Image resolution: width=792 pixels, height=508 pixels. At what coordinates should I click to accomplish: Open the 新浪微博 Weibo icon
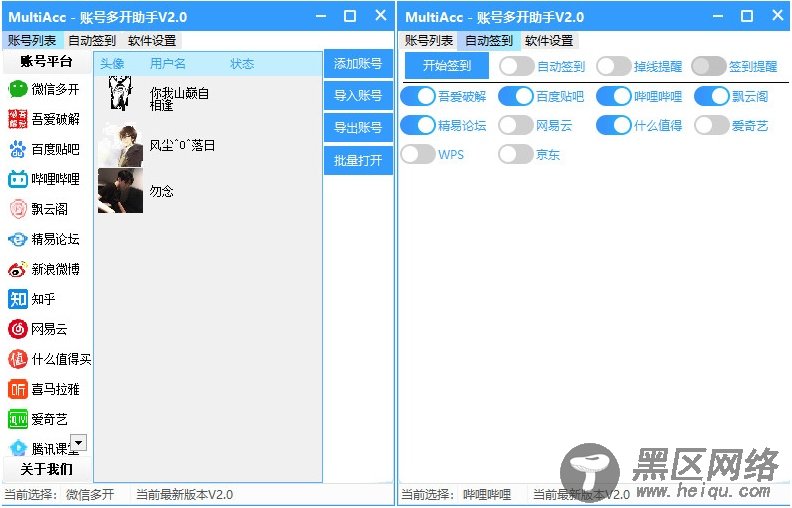pyautogui.click(x=18, y=269)
